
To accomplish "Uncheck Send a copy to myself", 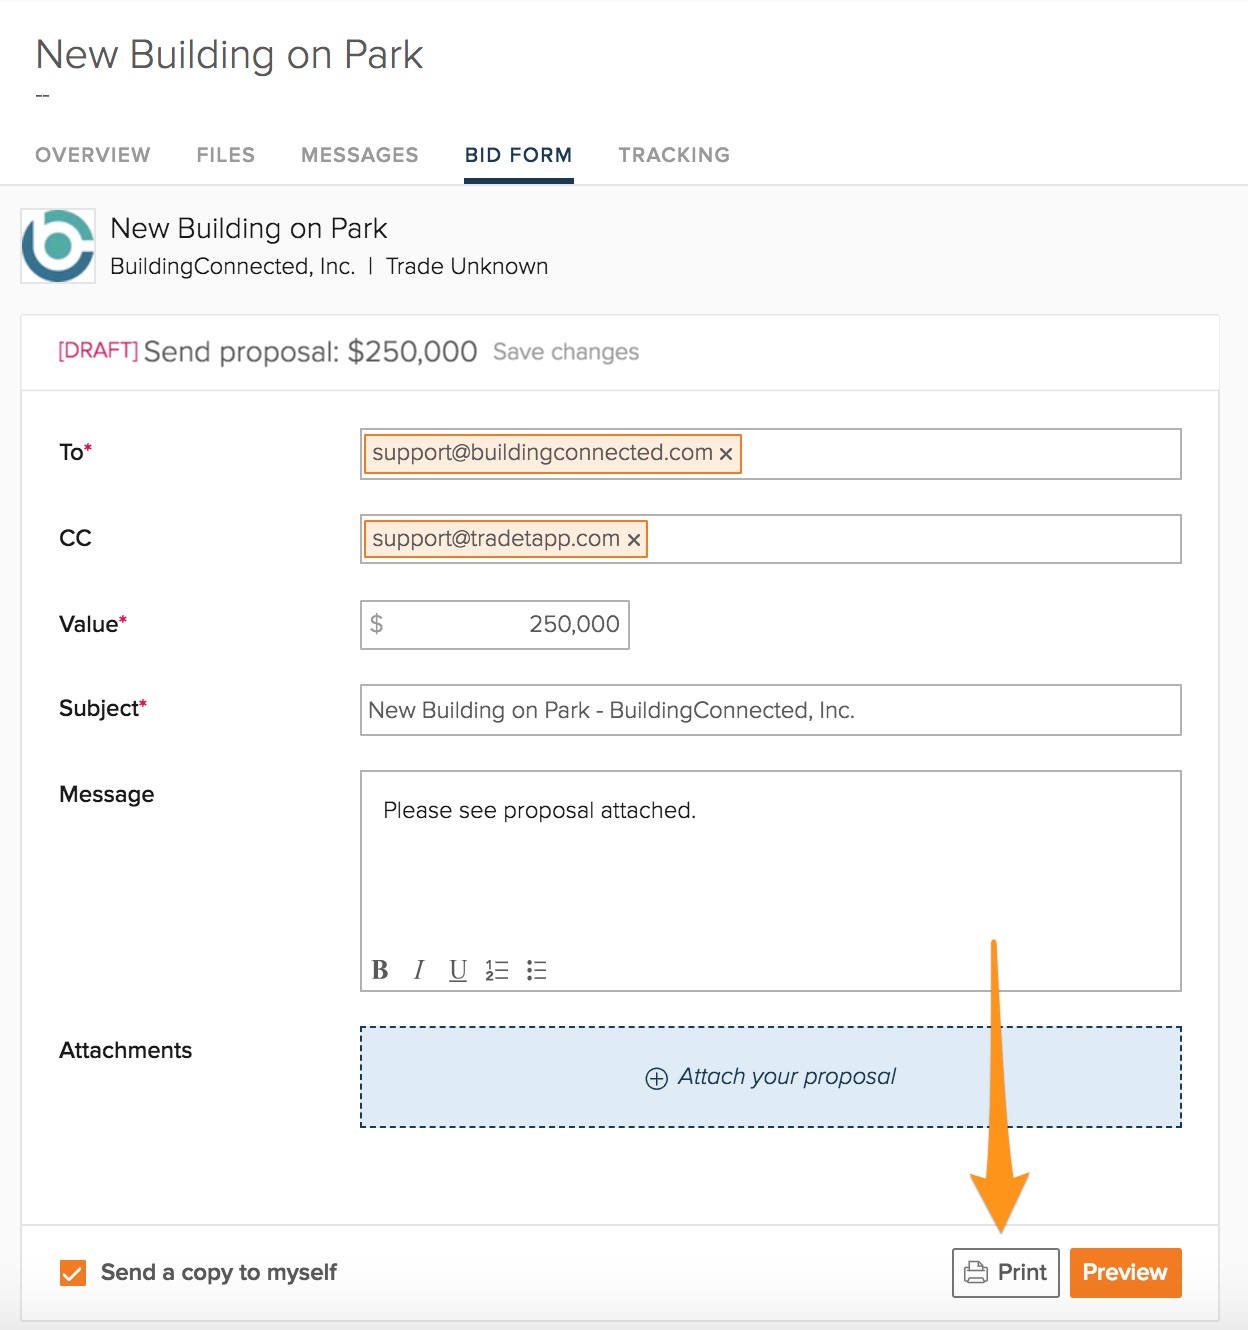I will pos(73,1273).
